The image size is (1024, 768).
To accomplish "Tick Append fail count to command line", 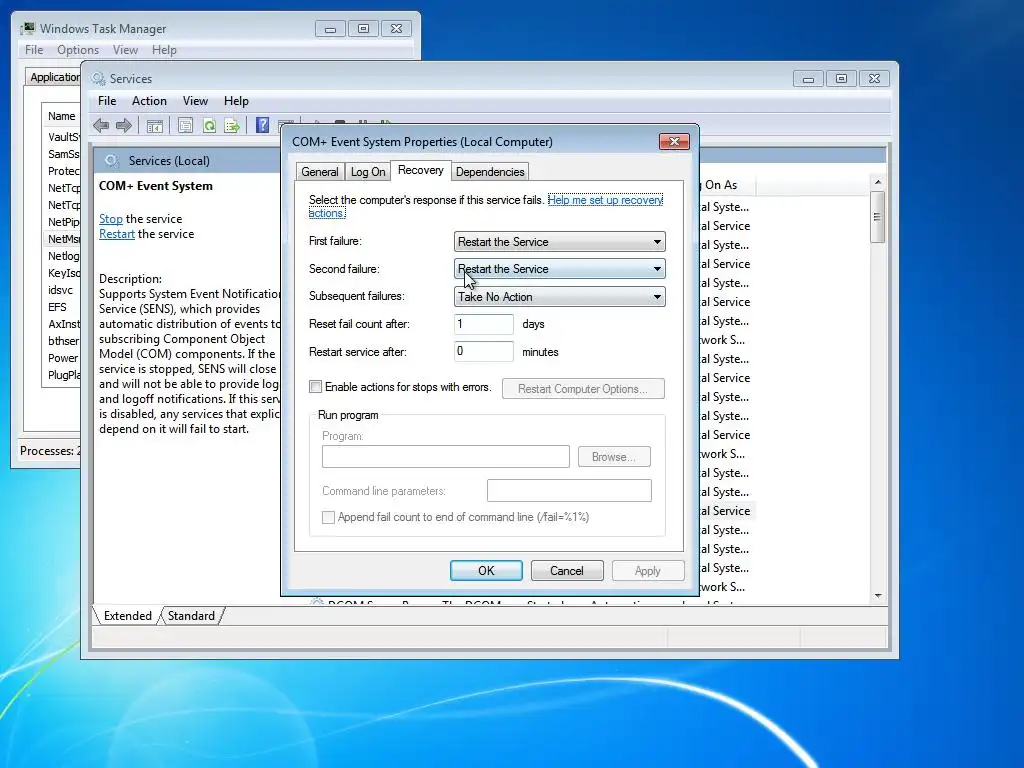I will point(328,517).
